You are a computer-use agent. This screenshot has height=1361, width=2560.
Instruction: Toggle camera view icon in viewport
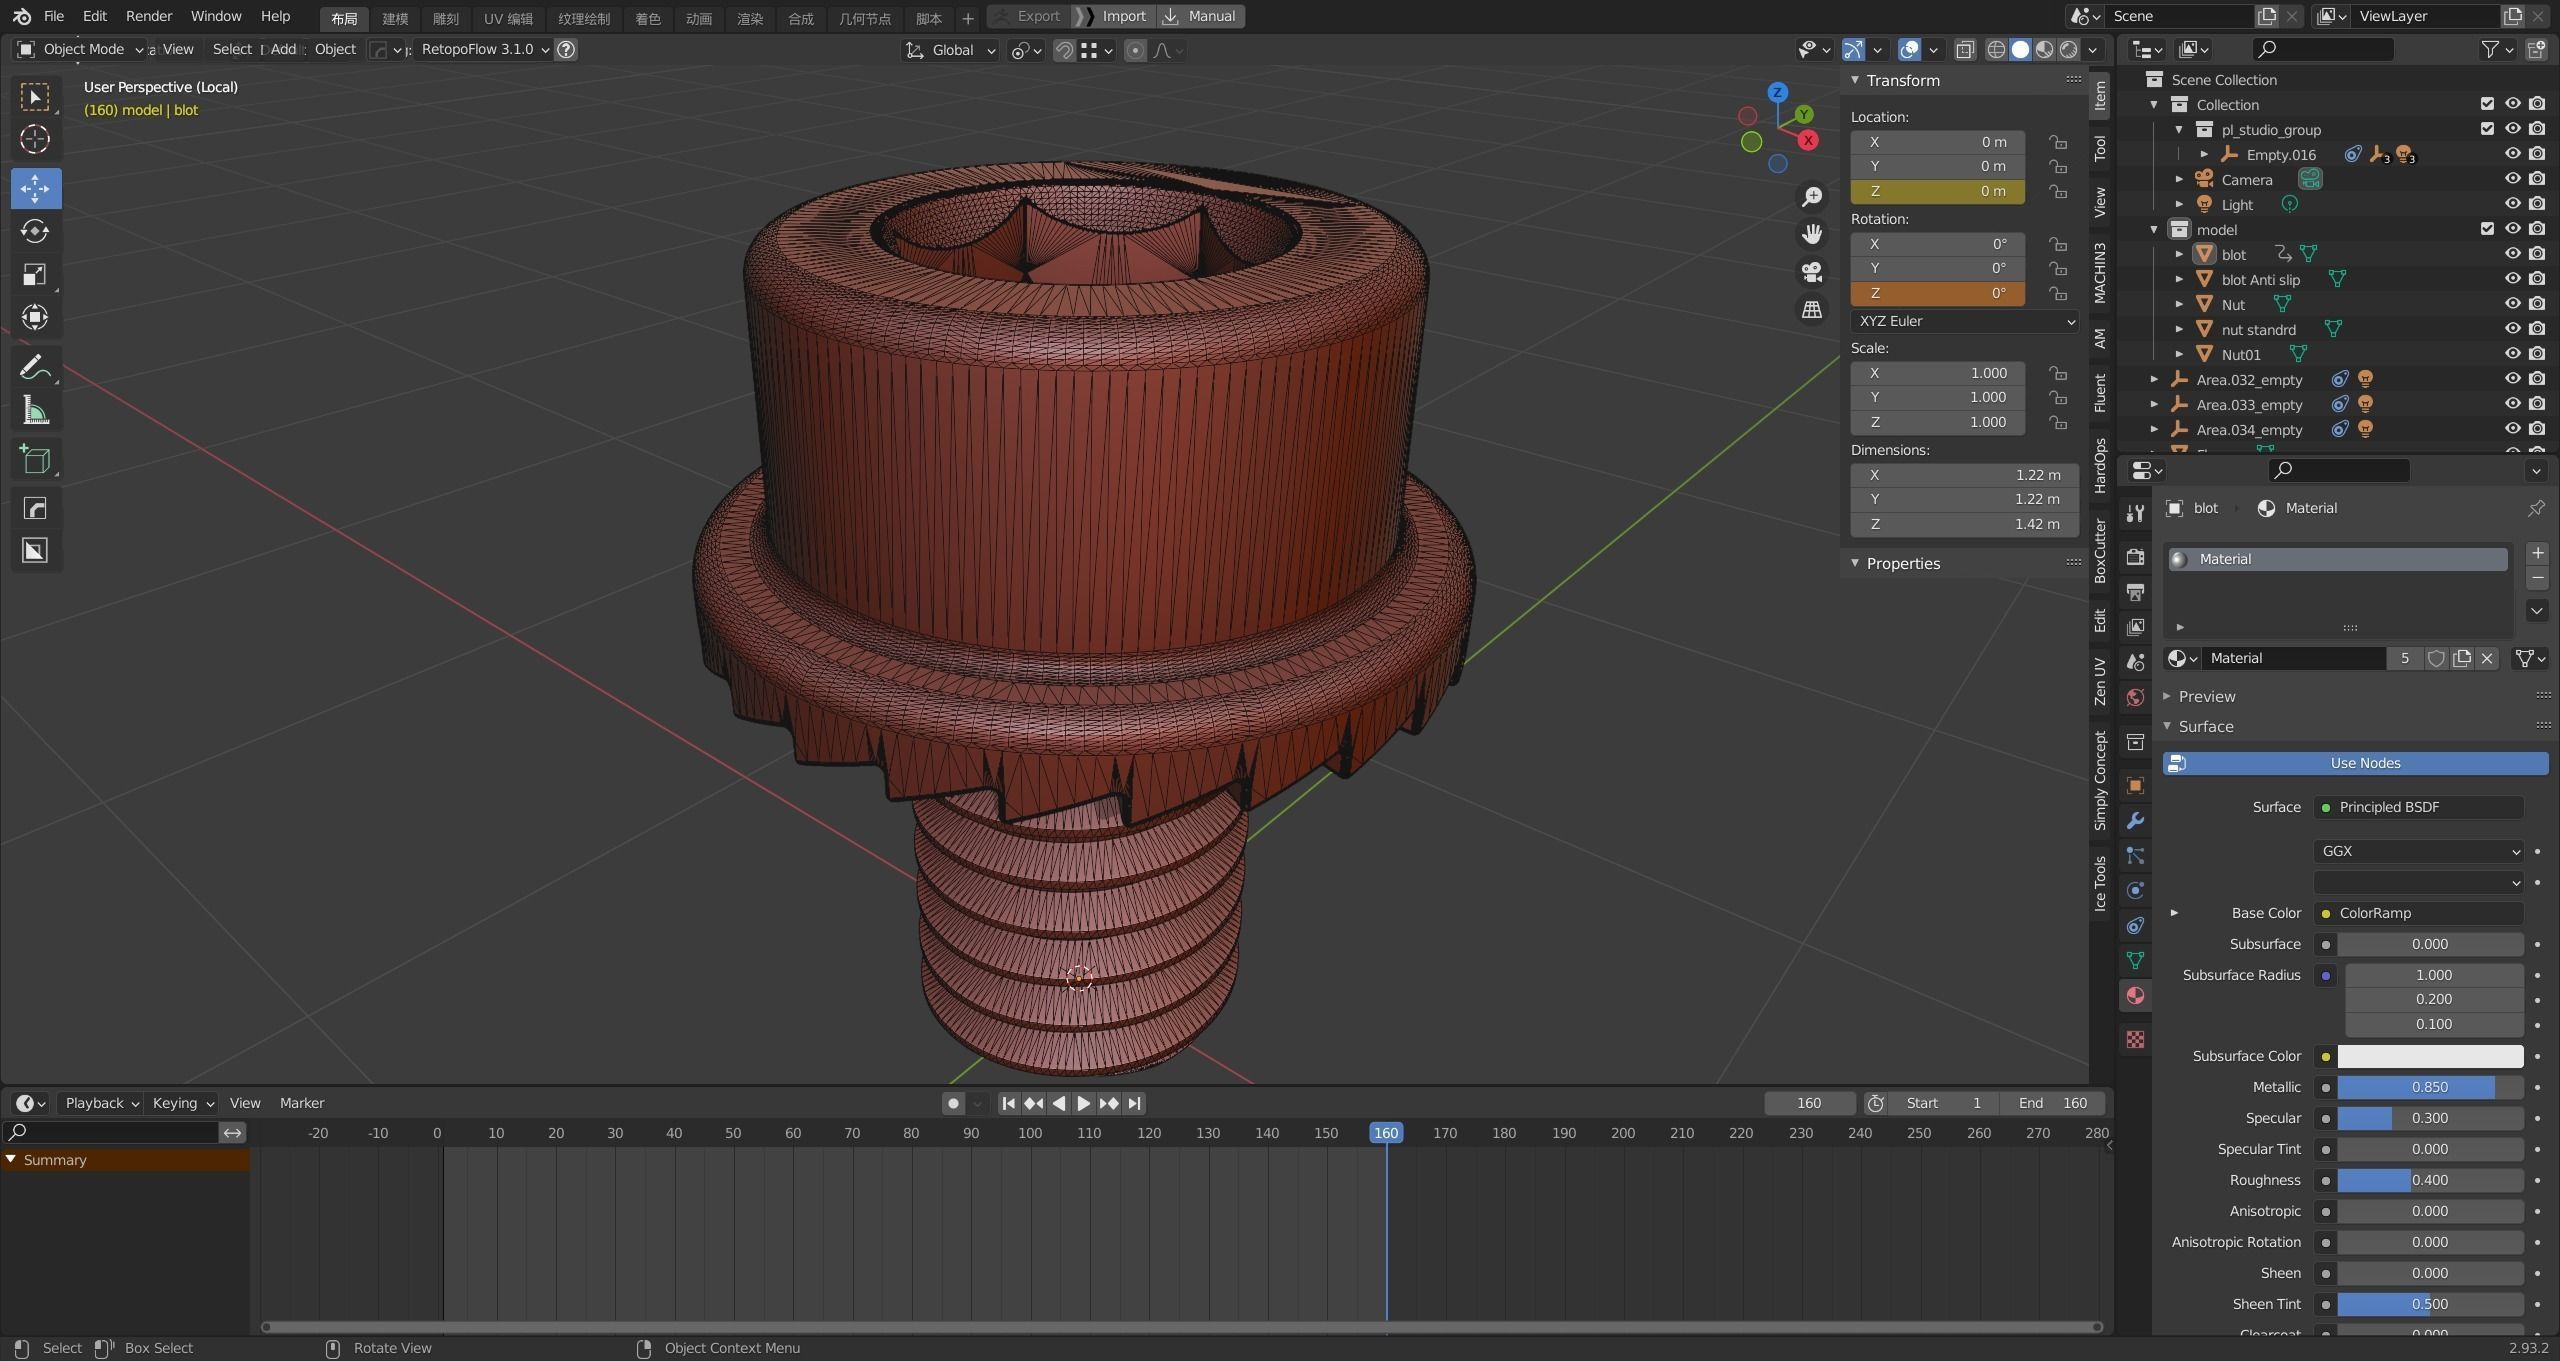tap(1811, 272)
